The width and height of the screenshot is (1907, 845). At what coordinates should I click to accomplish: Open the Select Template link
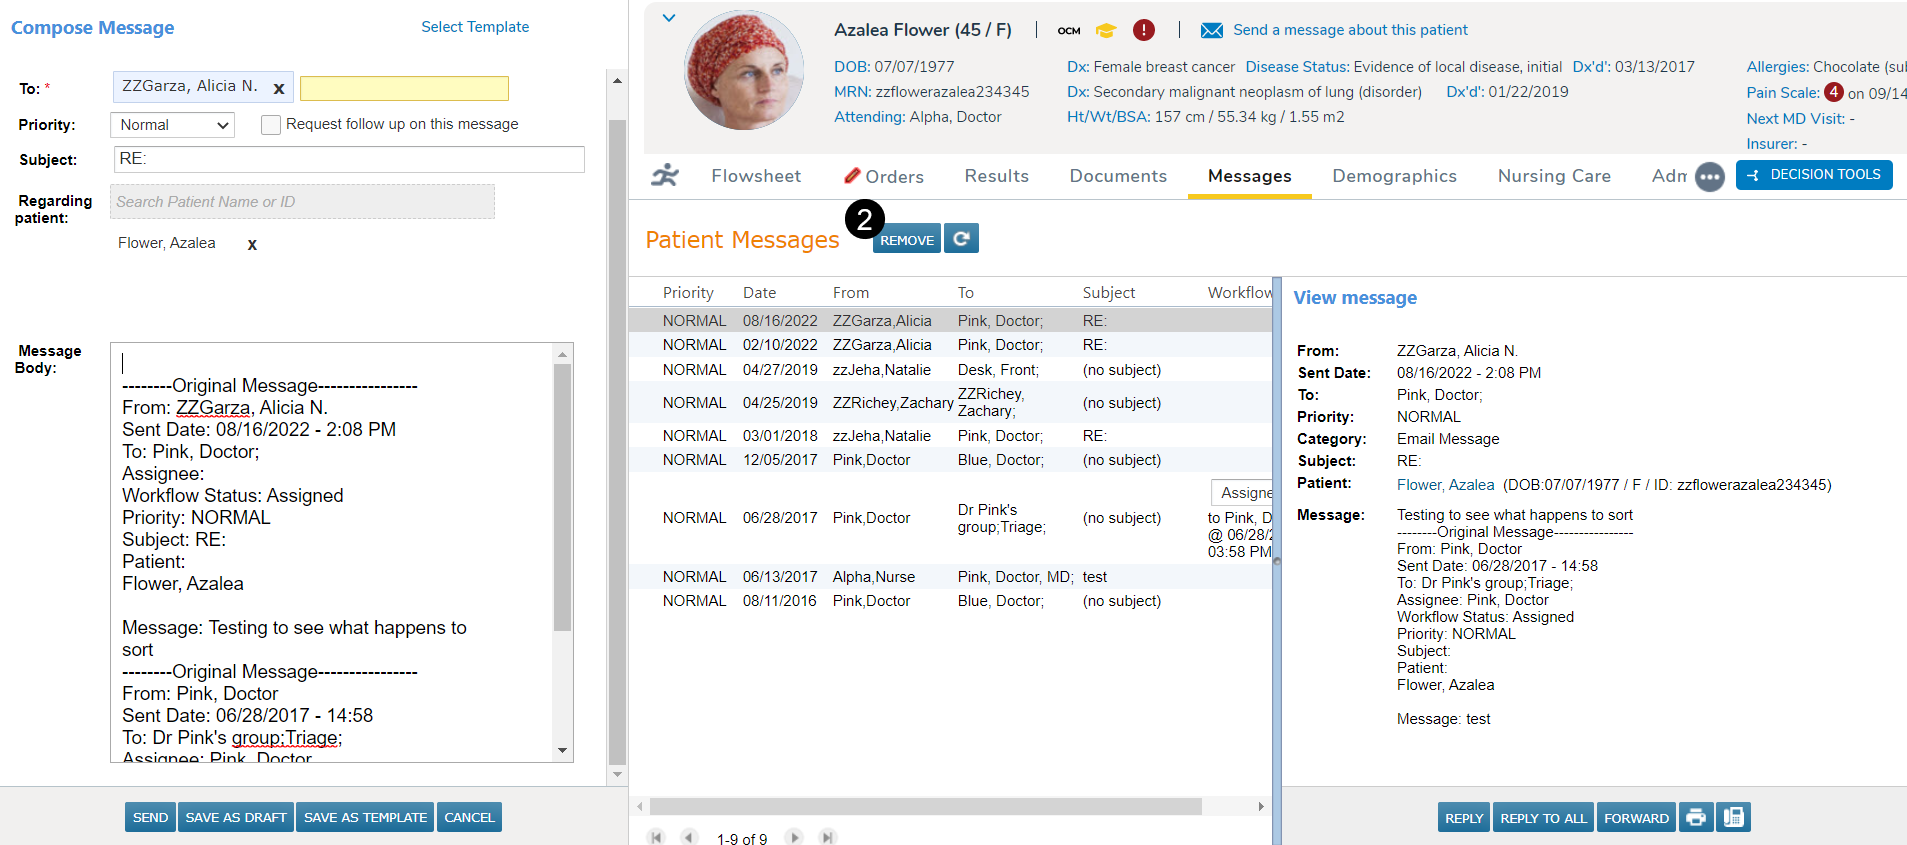tap(475, 27)
